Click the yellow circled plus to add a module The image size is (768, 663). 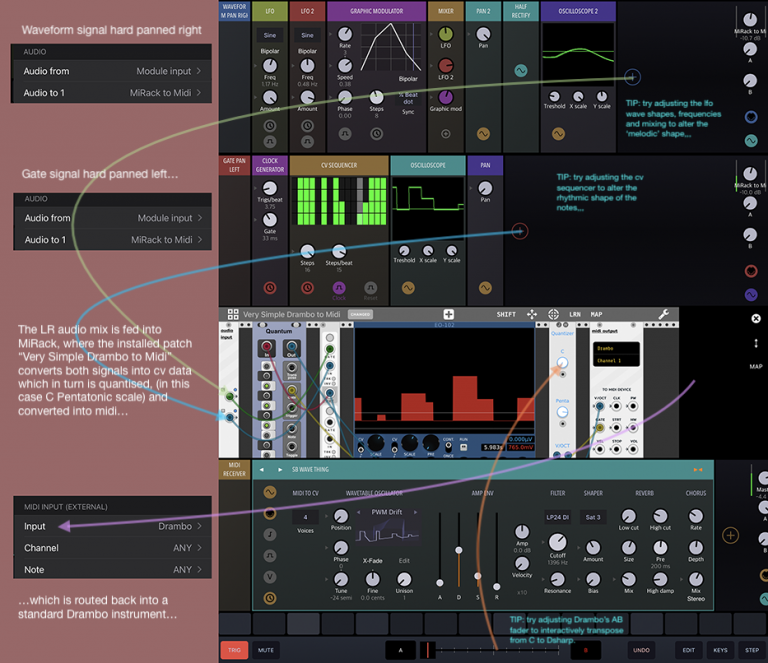(x=730, y=535)
